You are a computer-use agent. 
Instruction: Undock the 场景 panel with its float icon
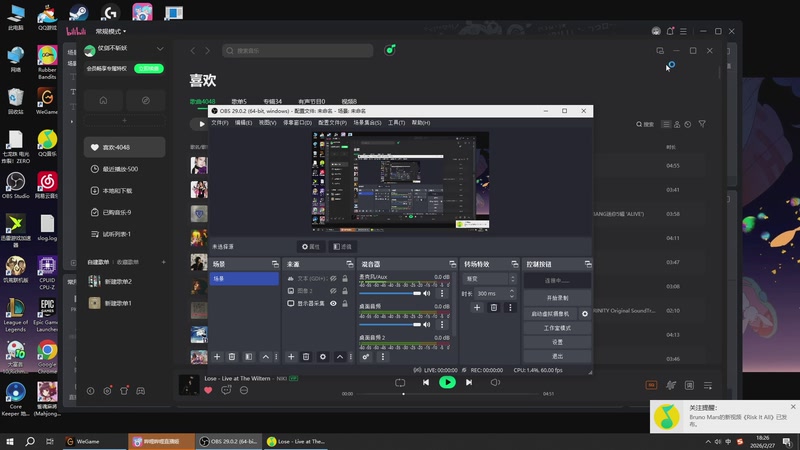(275, 264)
